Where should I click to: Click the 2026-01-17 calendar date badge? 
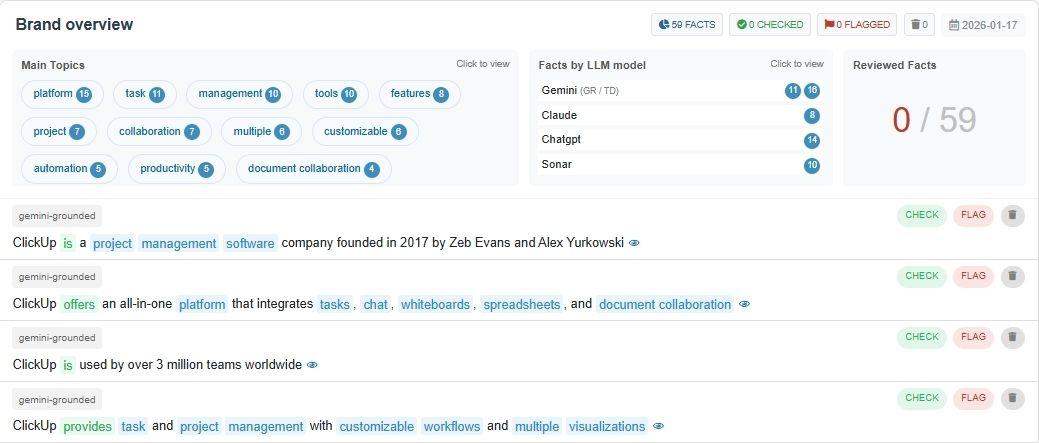(983, 25)
